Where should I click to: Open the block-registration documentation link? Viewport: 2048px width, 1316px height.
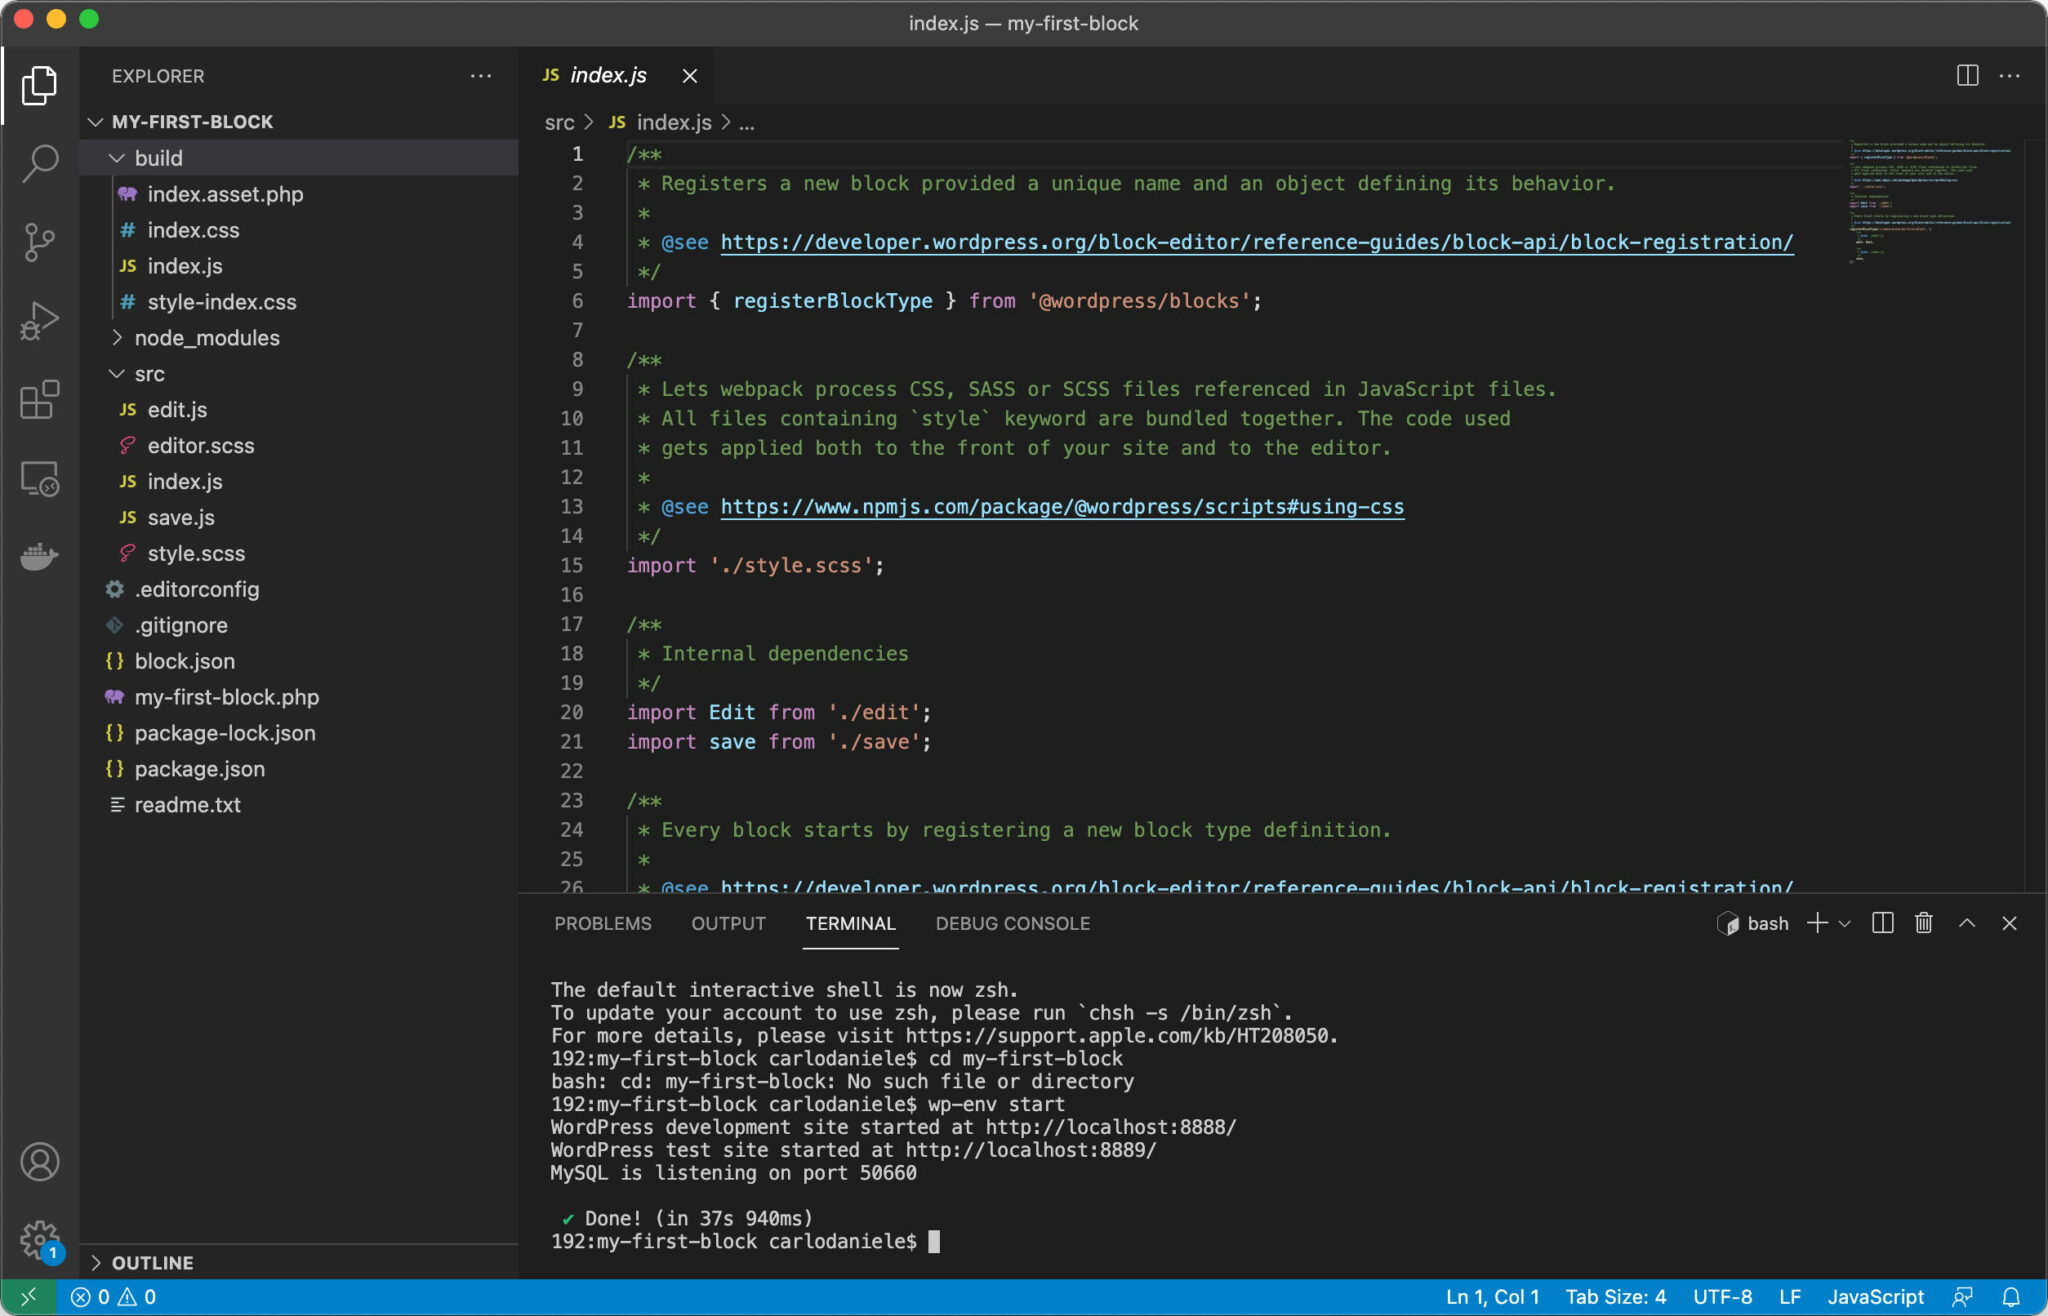[1255, 241]
